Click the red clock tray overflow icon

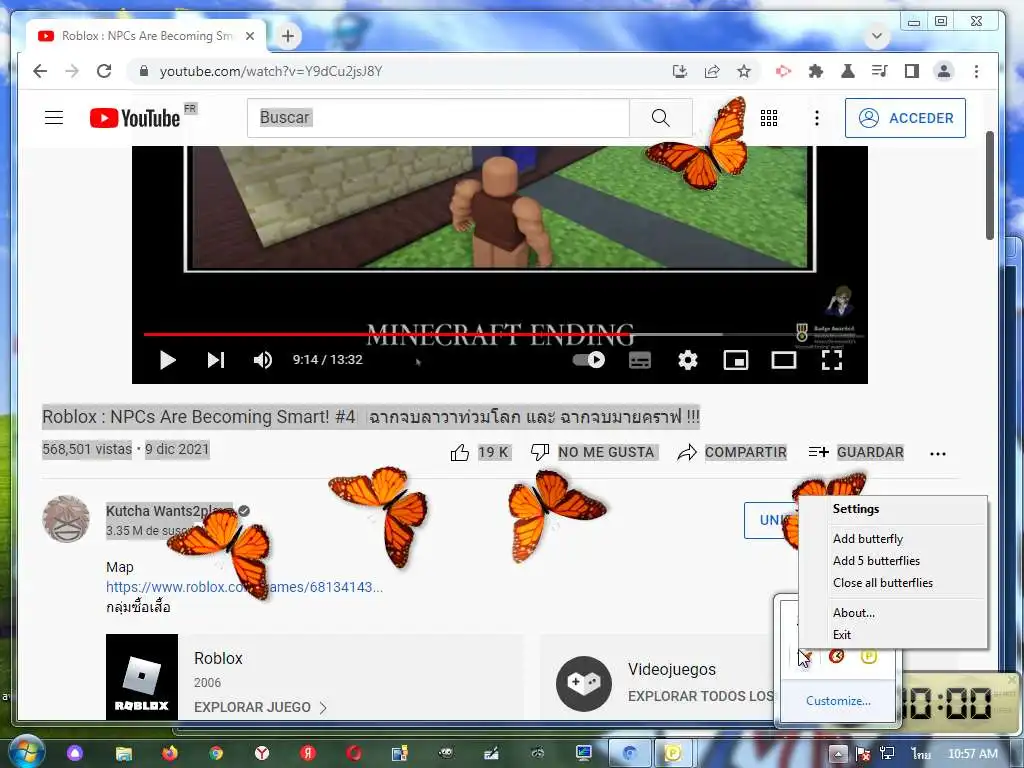[x=837, y=656]
